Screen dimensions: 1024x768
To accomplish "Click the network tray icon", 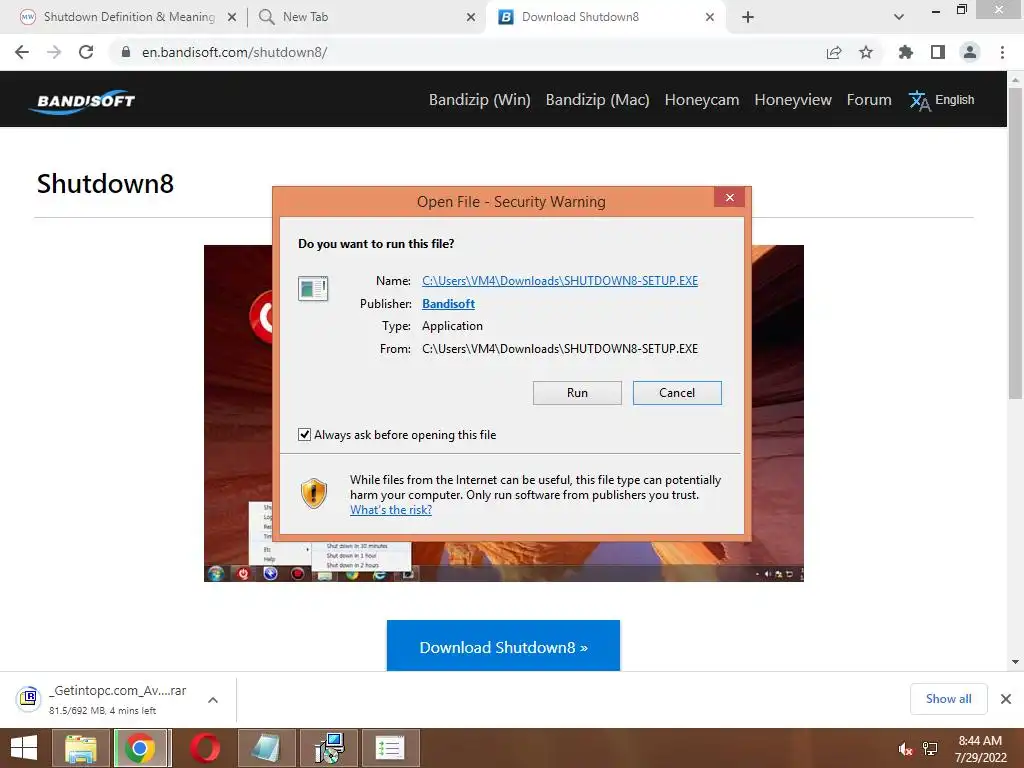I will [930, 749].
